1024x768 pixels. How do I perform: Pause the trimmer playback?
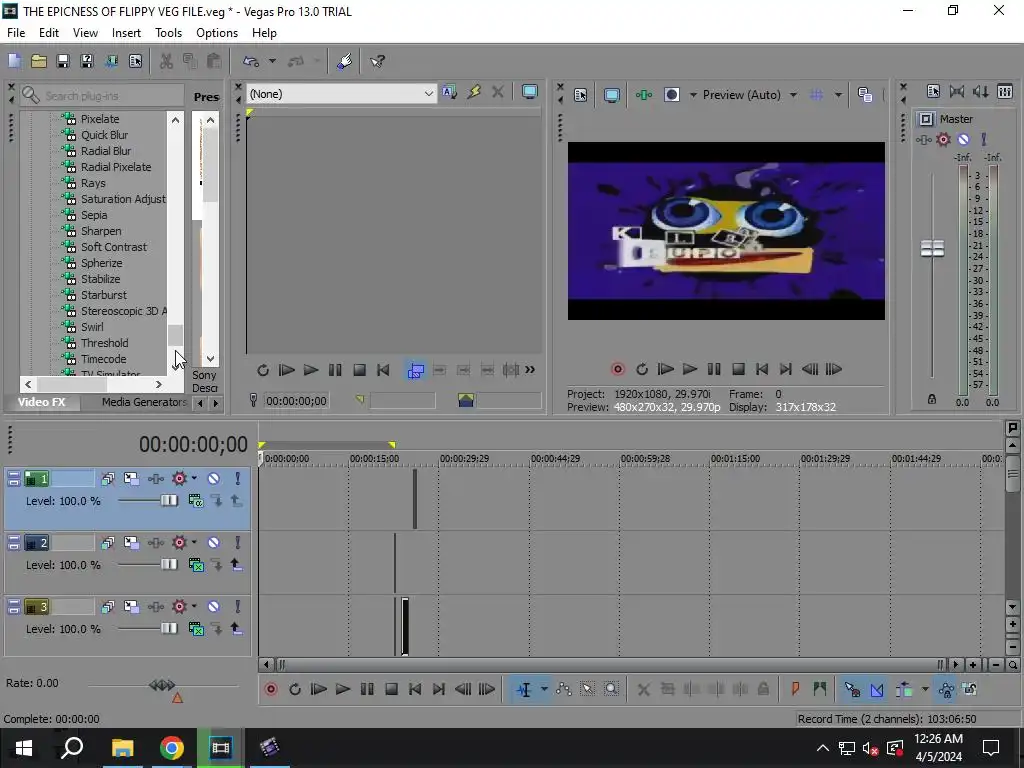(335, 370)
